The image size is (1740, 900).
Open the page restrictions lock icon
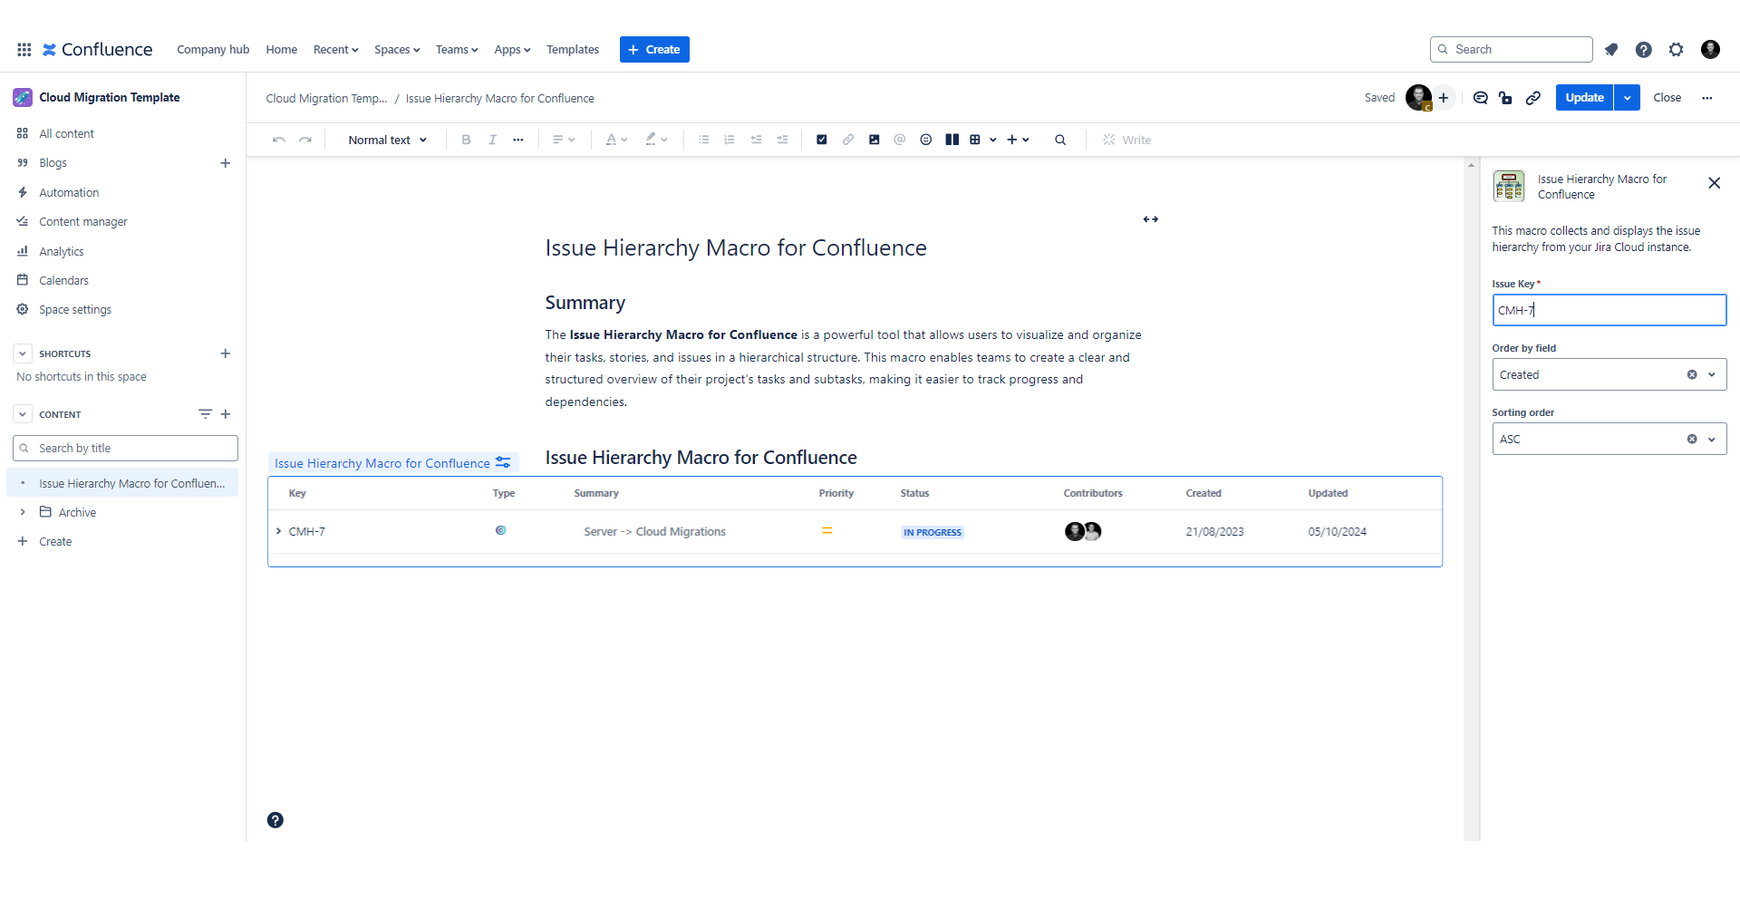(x=1506, y=98)
